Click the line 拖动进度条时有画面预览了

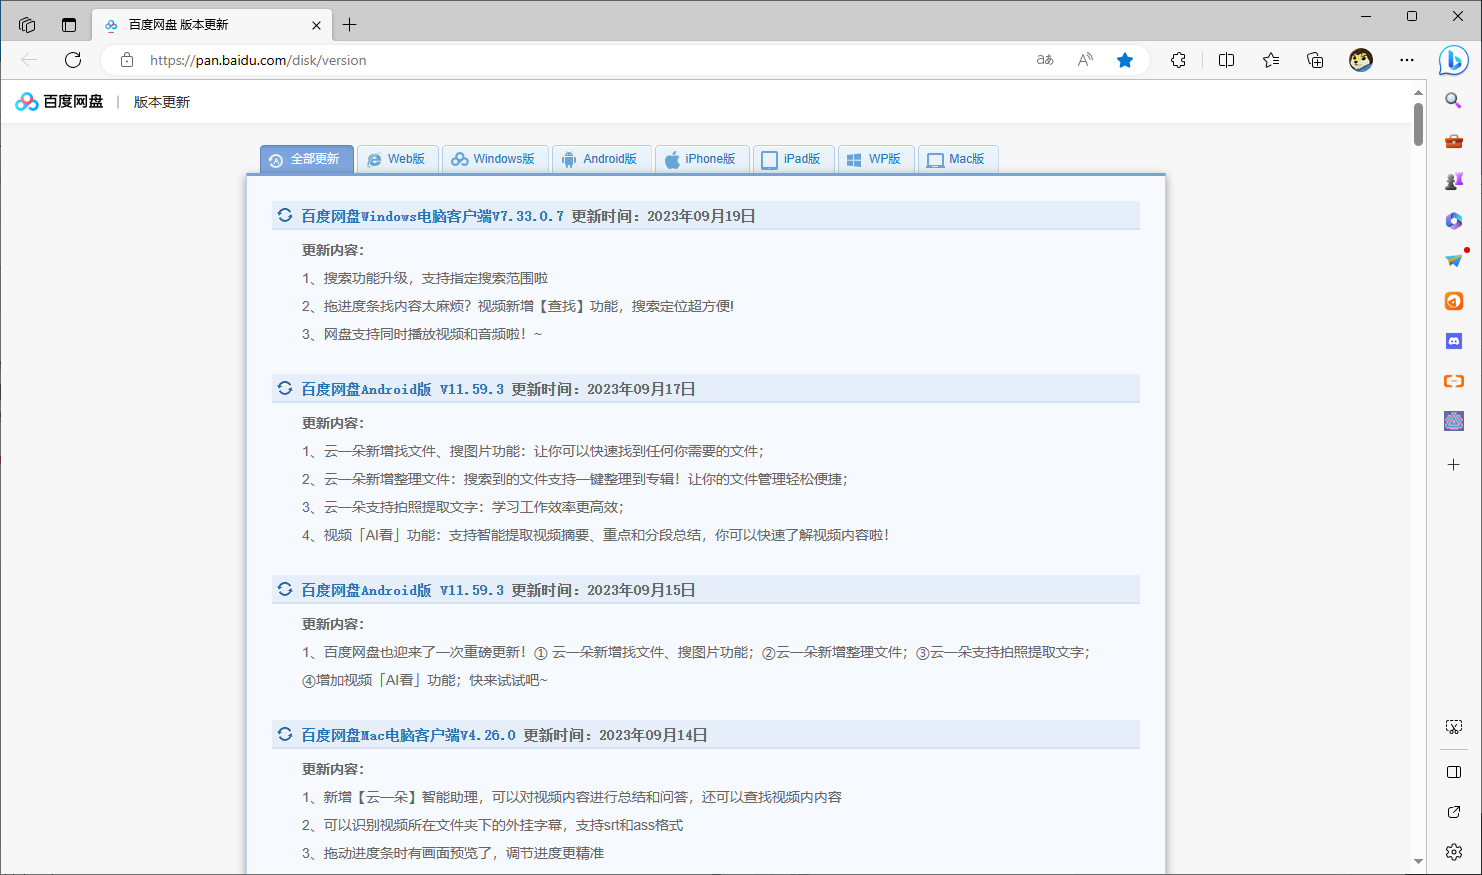(x=453, y=853)
